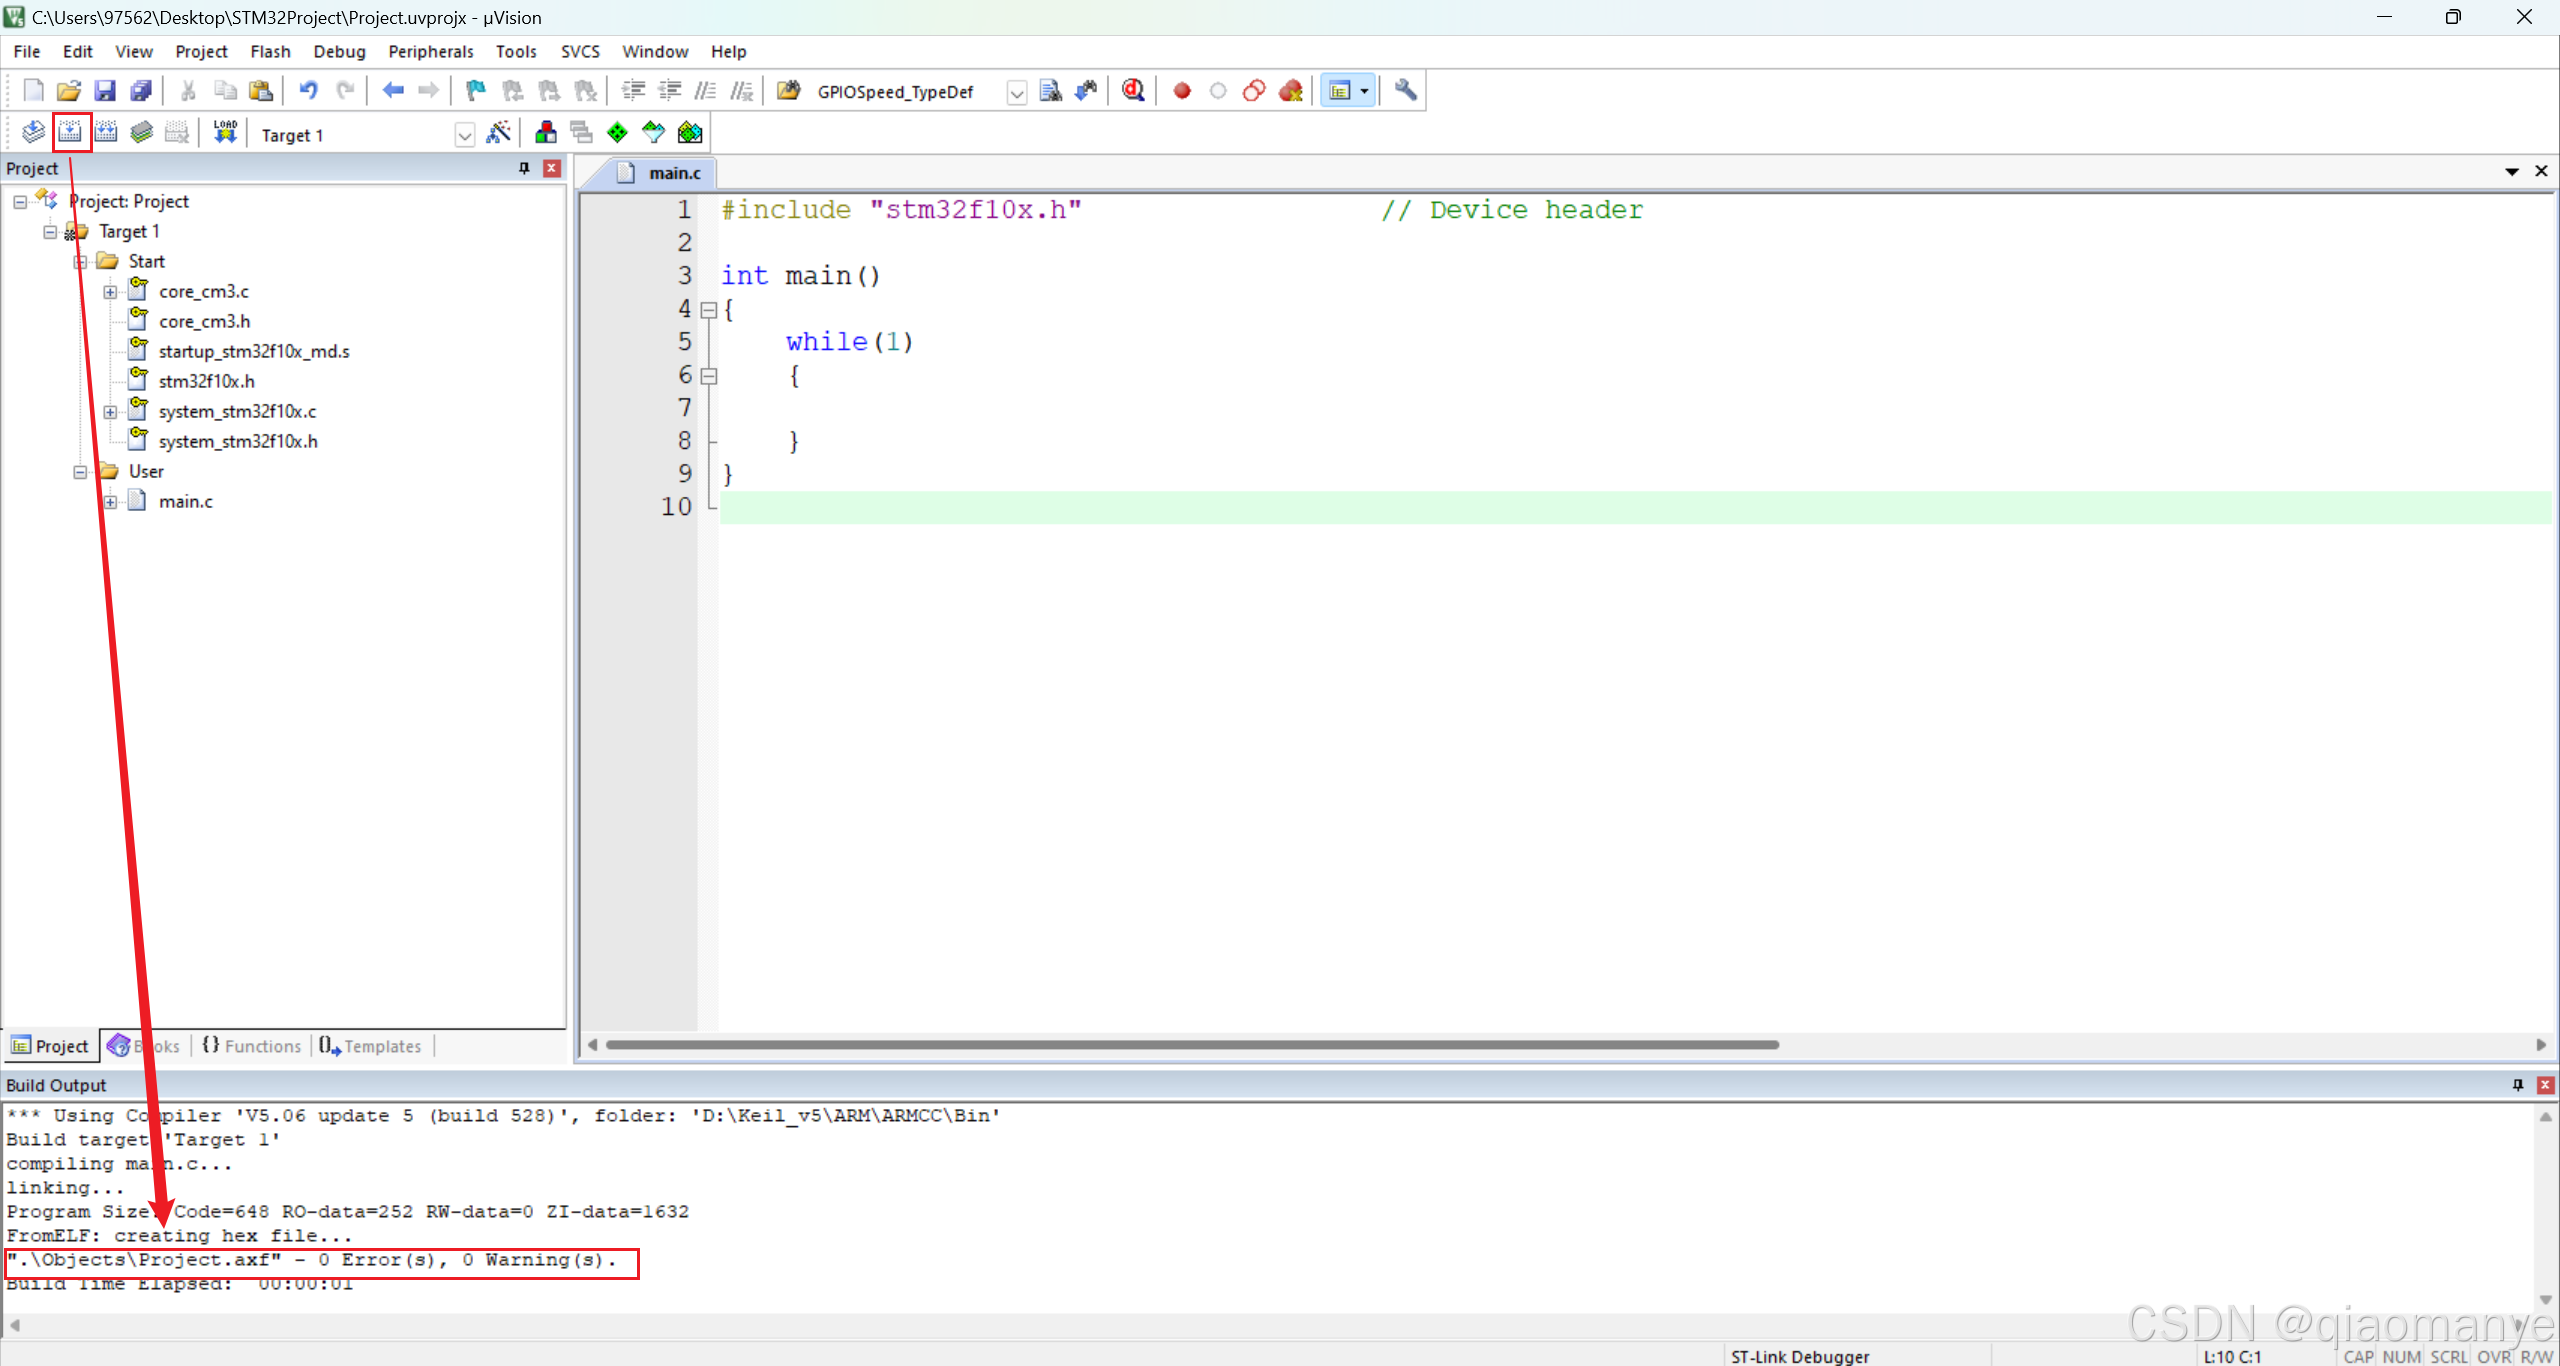The width and height of the screenshot is (2560, 1366).
Task: Start the debug session icon
Action: (x=1132, y=91)
